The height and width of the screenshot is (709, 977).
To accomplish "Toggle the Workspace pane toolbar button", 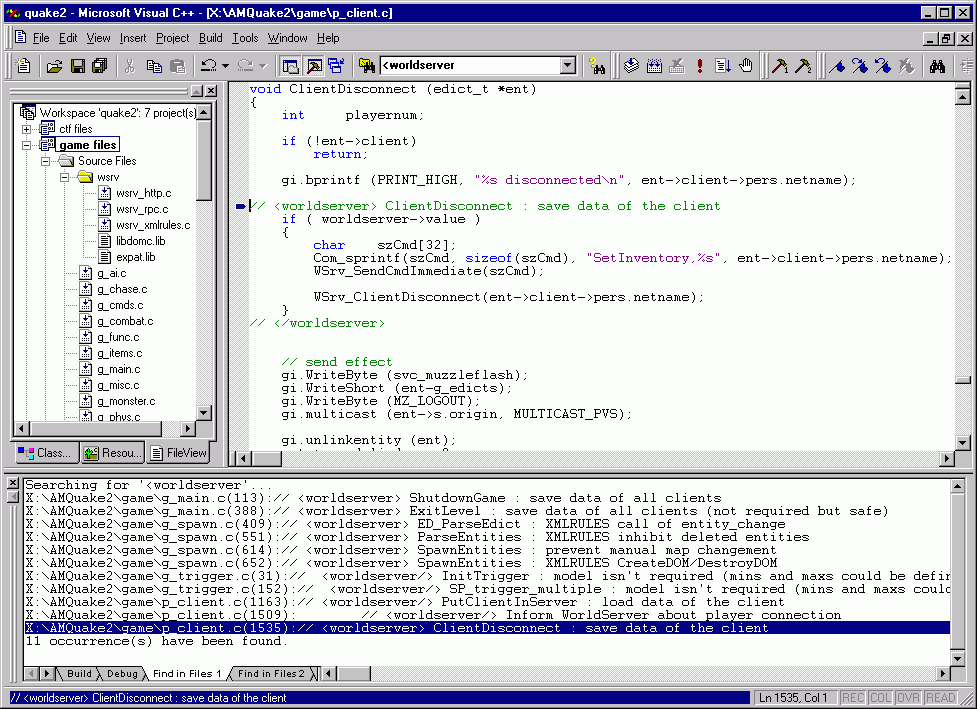I will pyautogui.click(x=290, y=65).
